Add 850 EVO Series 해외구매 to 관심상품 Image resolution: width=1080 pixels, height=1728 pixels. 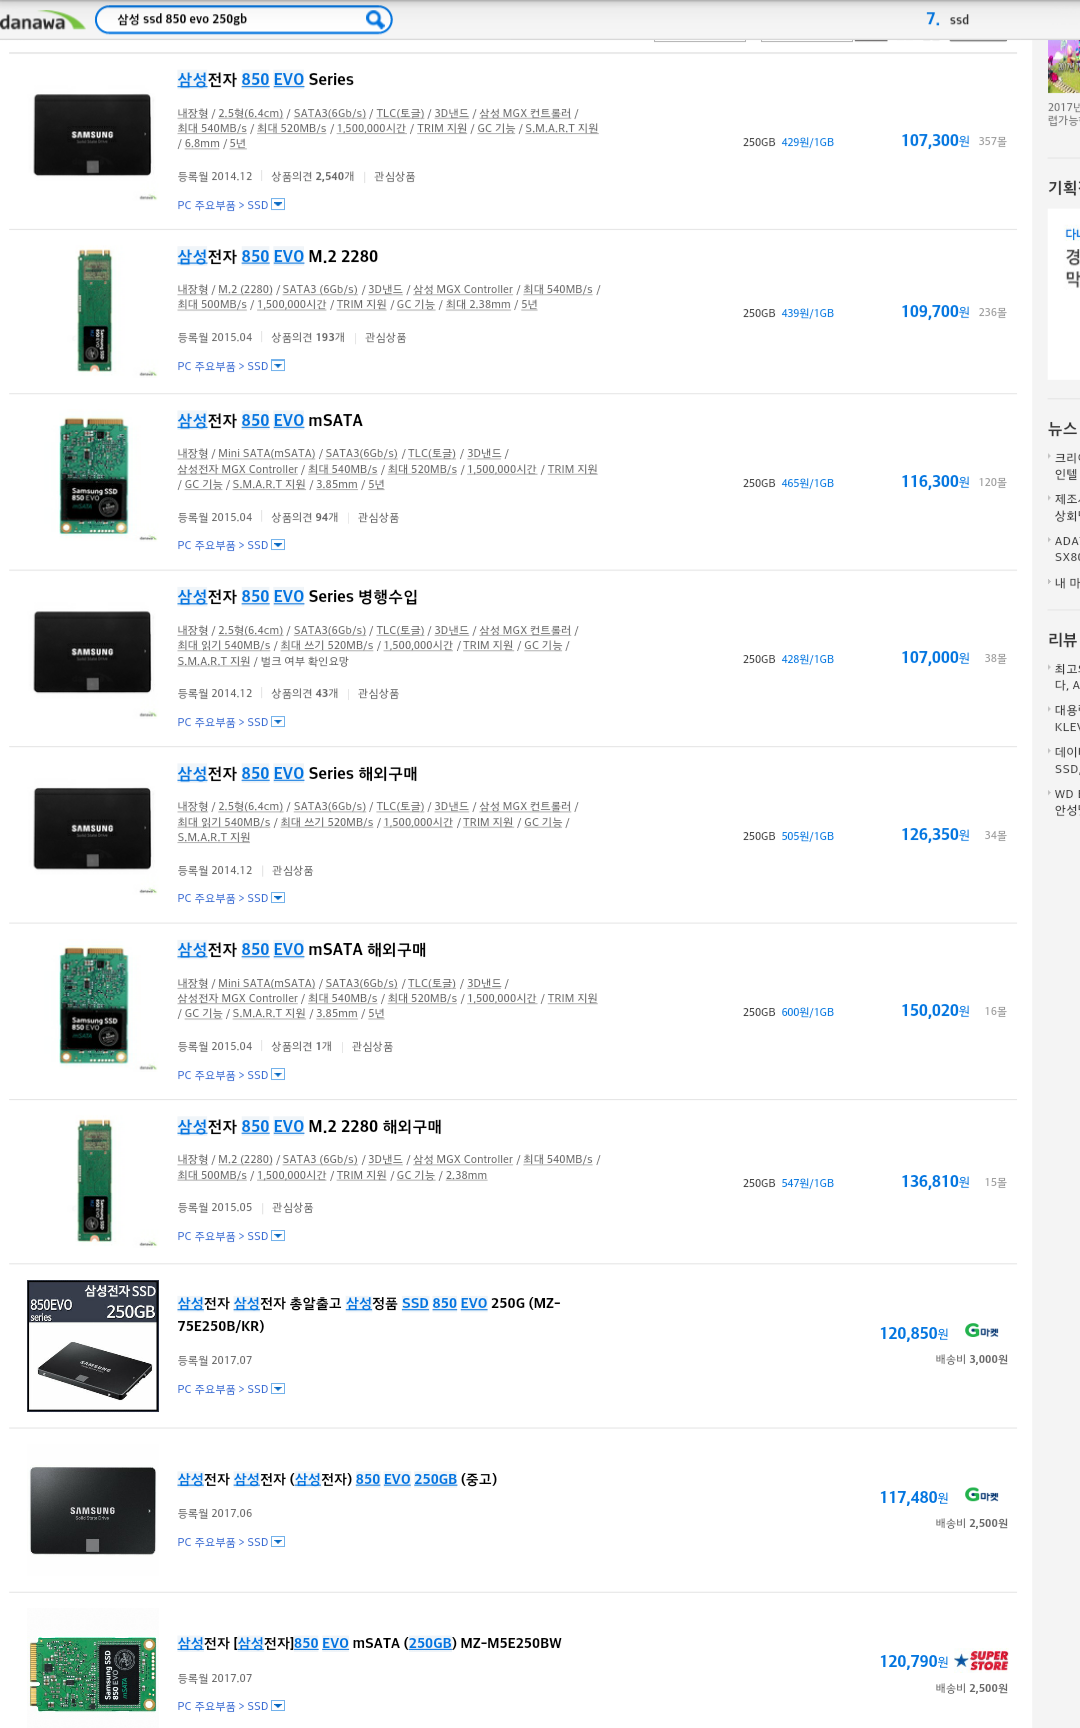tap(293, 870)
